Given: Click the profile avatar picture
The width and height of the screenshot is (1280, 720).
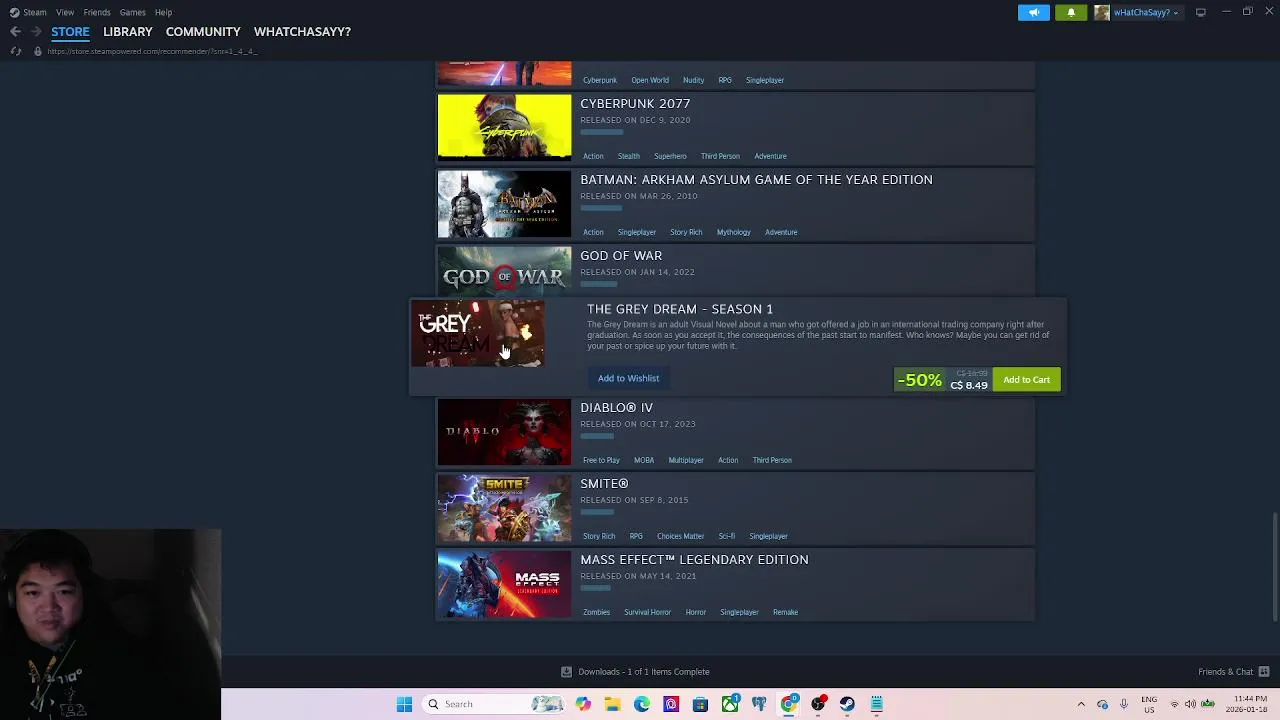Looking at the screenshot, I should [1102, 12].
